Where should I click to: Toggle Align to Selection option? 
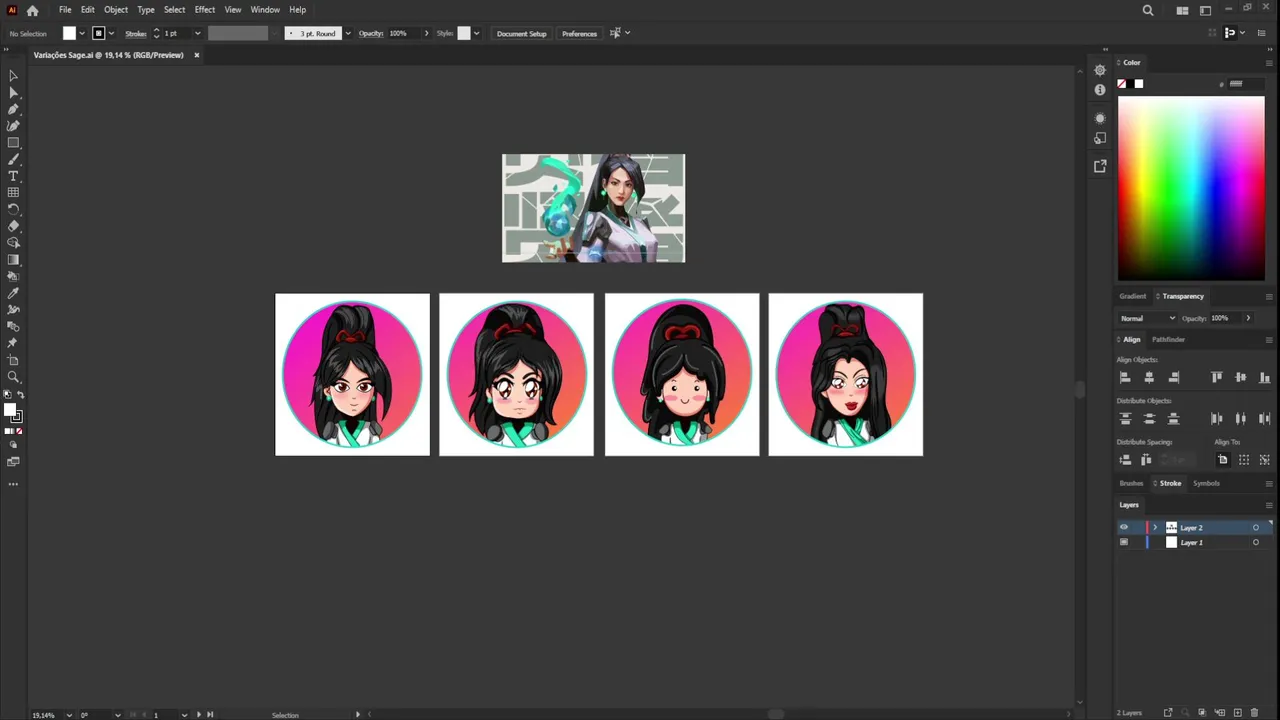pyautogui.click(x=1244, y=460)
